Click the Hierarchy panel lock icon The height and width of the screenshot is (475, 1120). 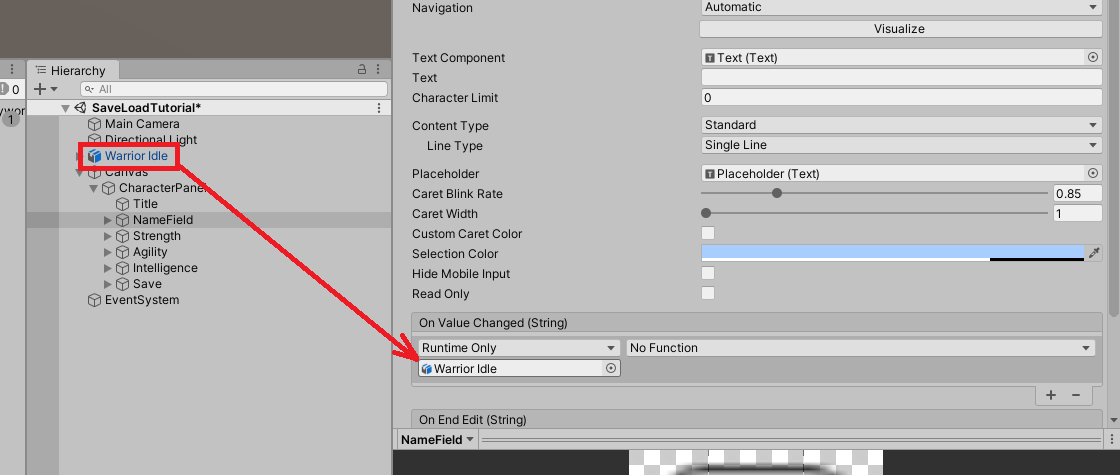tap(362, 70)
